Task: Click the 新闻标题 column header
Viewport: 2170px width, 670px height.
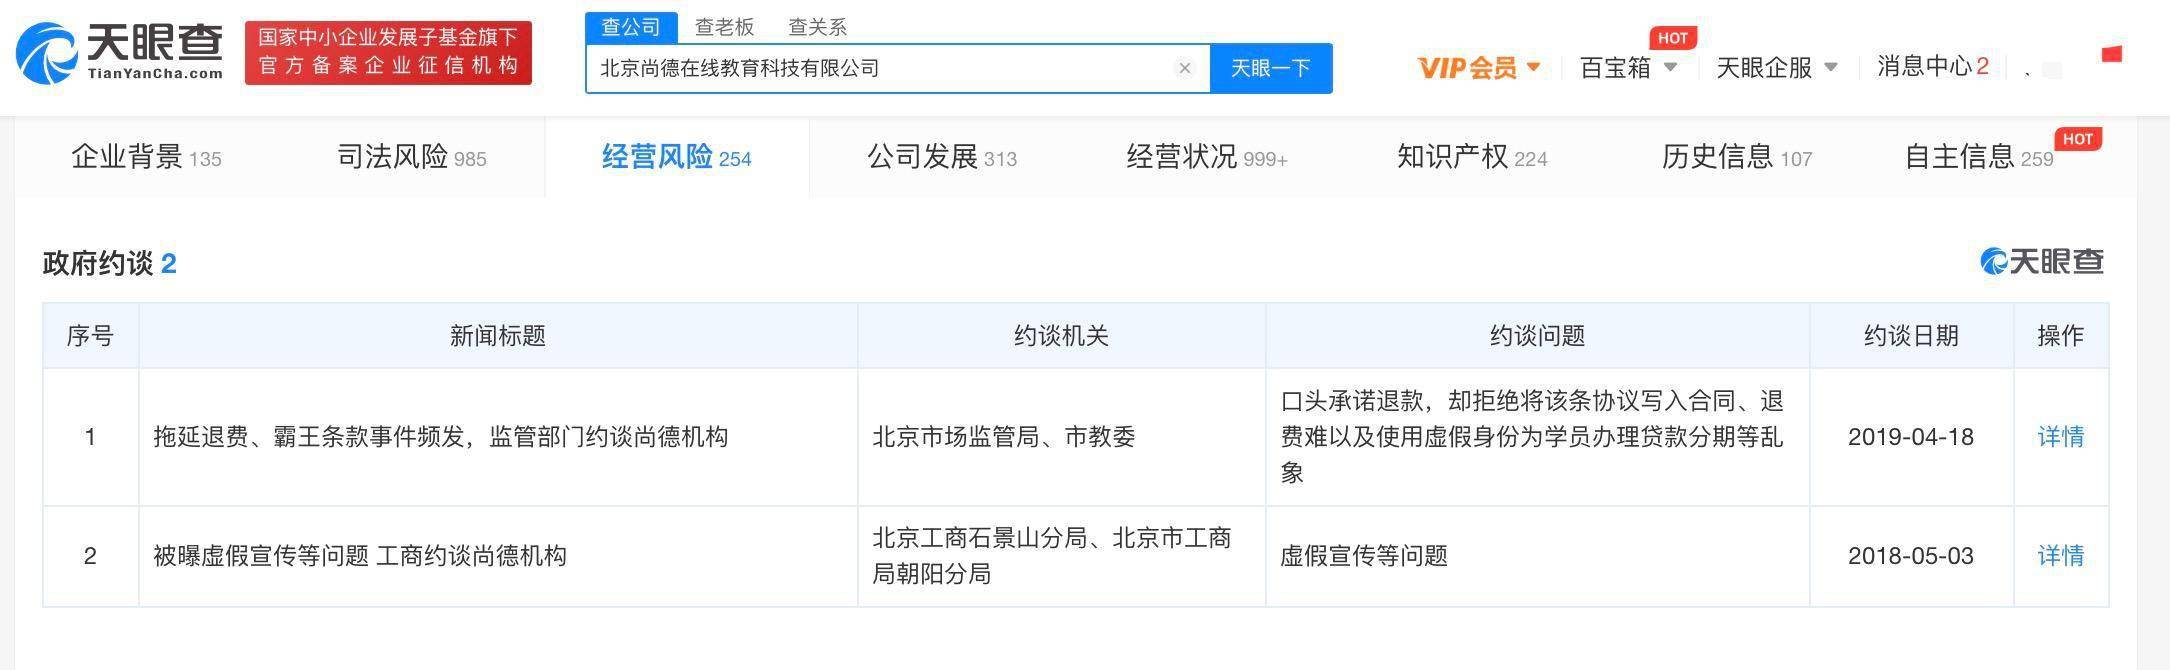Action: point(498,336)
